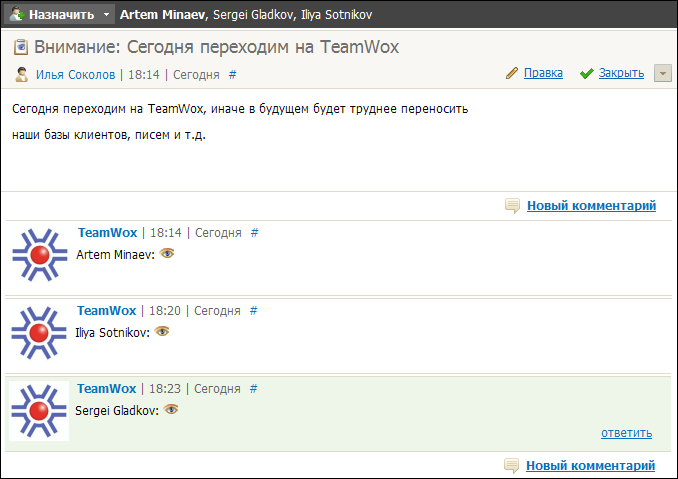Click the TeamWox avatar in the 18:23 comment
The height and width of the screenshot is (479, 678).
[39, 411]
